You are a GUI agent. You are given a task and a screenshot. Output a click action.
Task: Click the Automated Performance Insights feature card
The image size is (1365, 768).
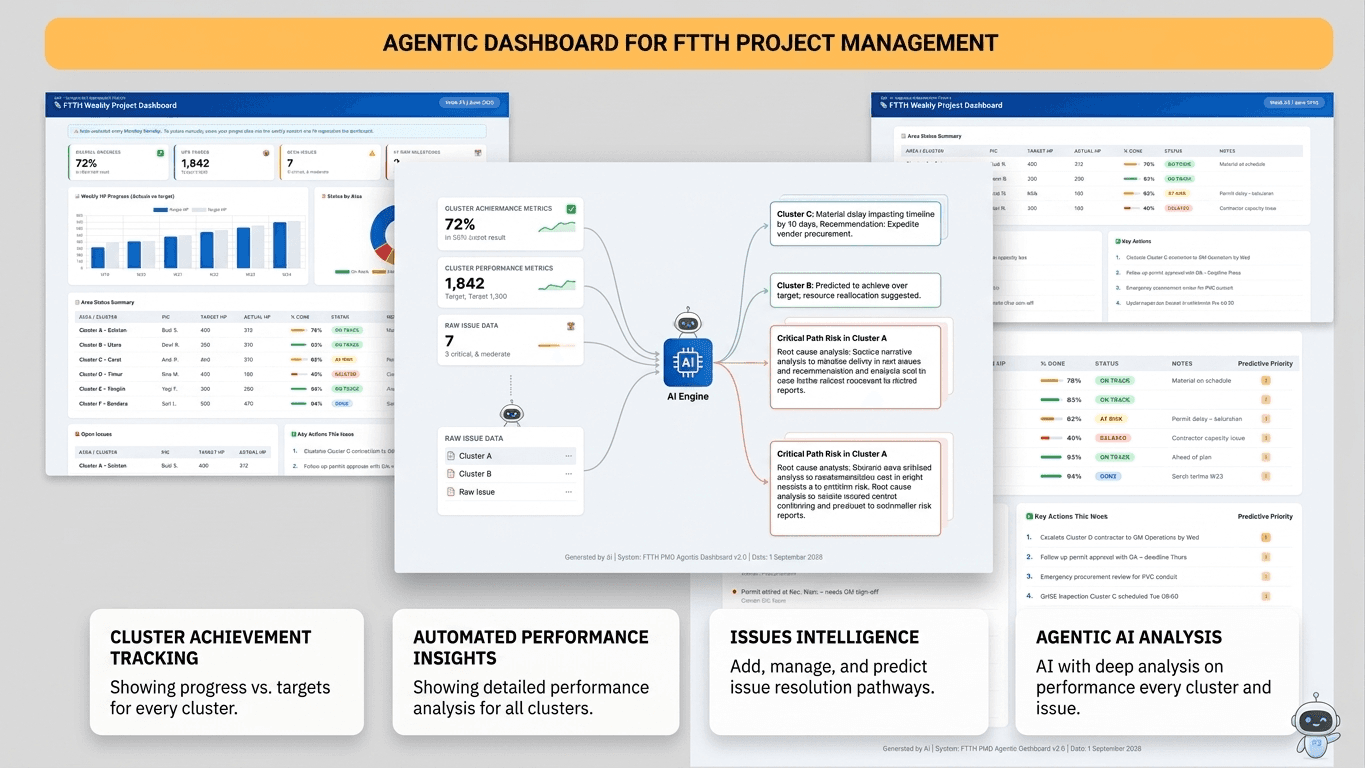[x=536, y=672]
